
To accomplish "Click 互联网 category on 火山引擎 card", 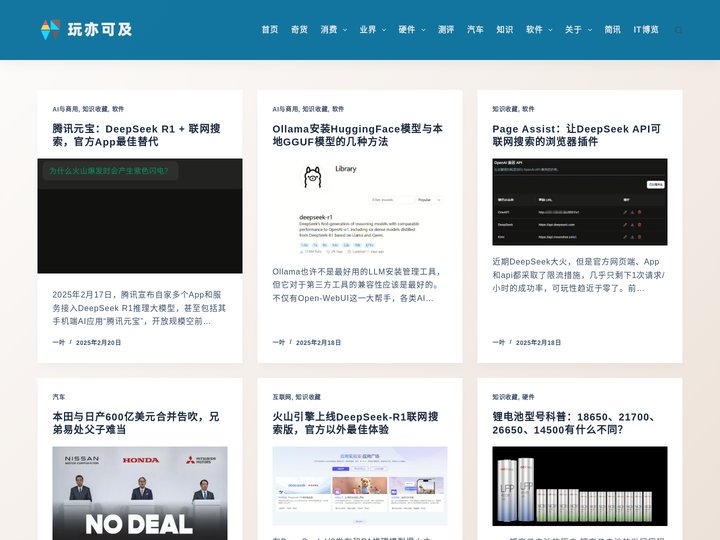I will tap(282, 397).
